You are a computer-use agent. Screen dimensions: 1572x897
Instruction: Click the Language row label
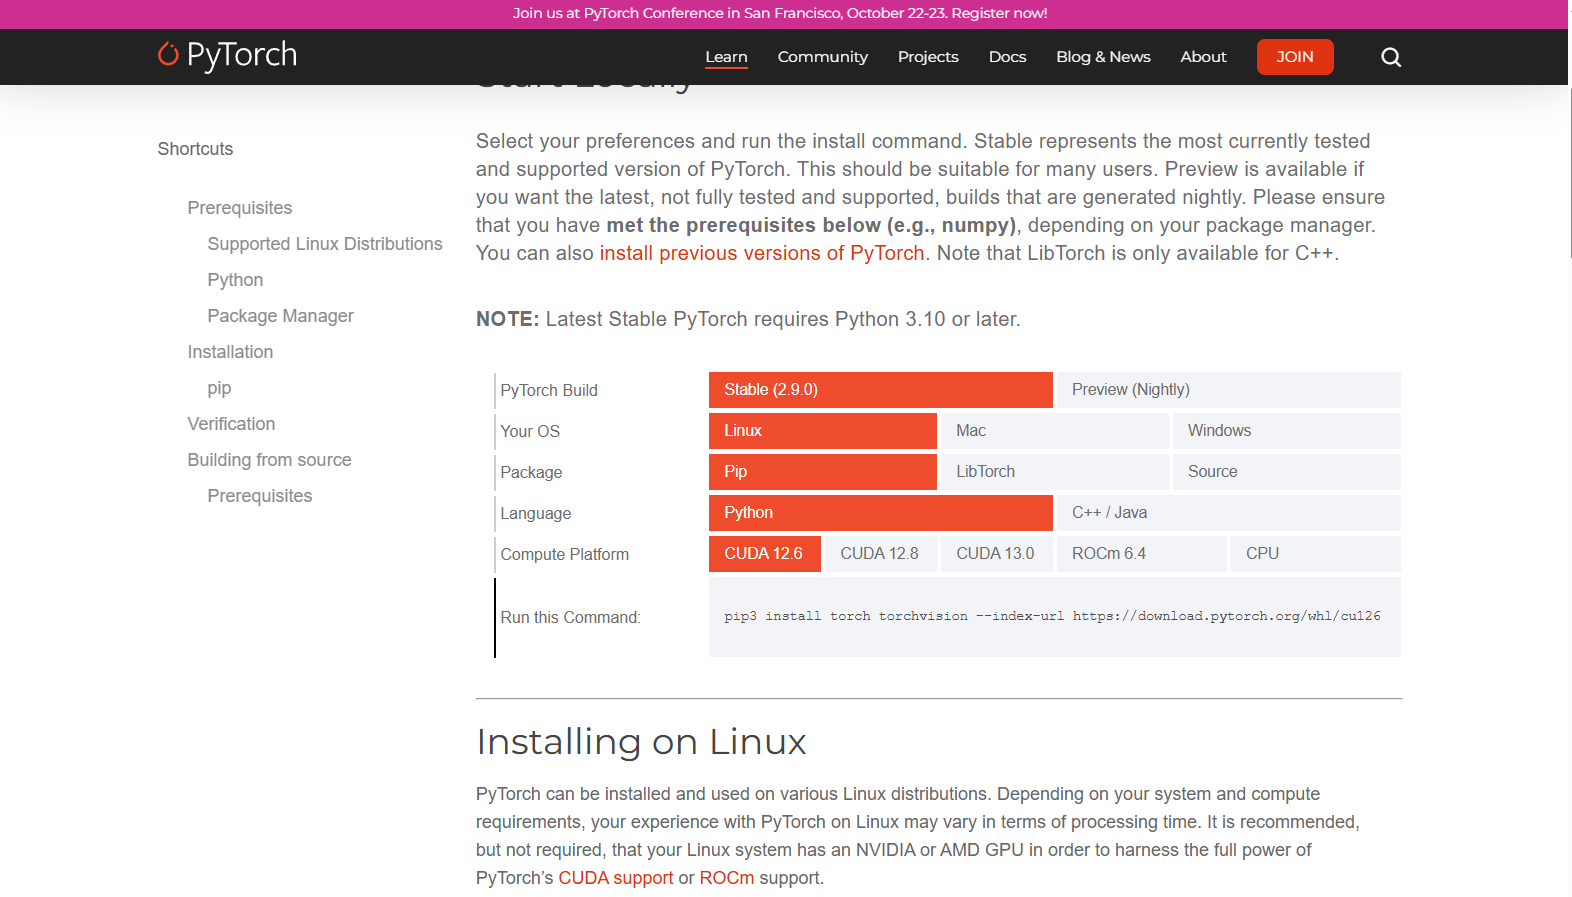click(x=536, y=513)
